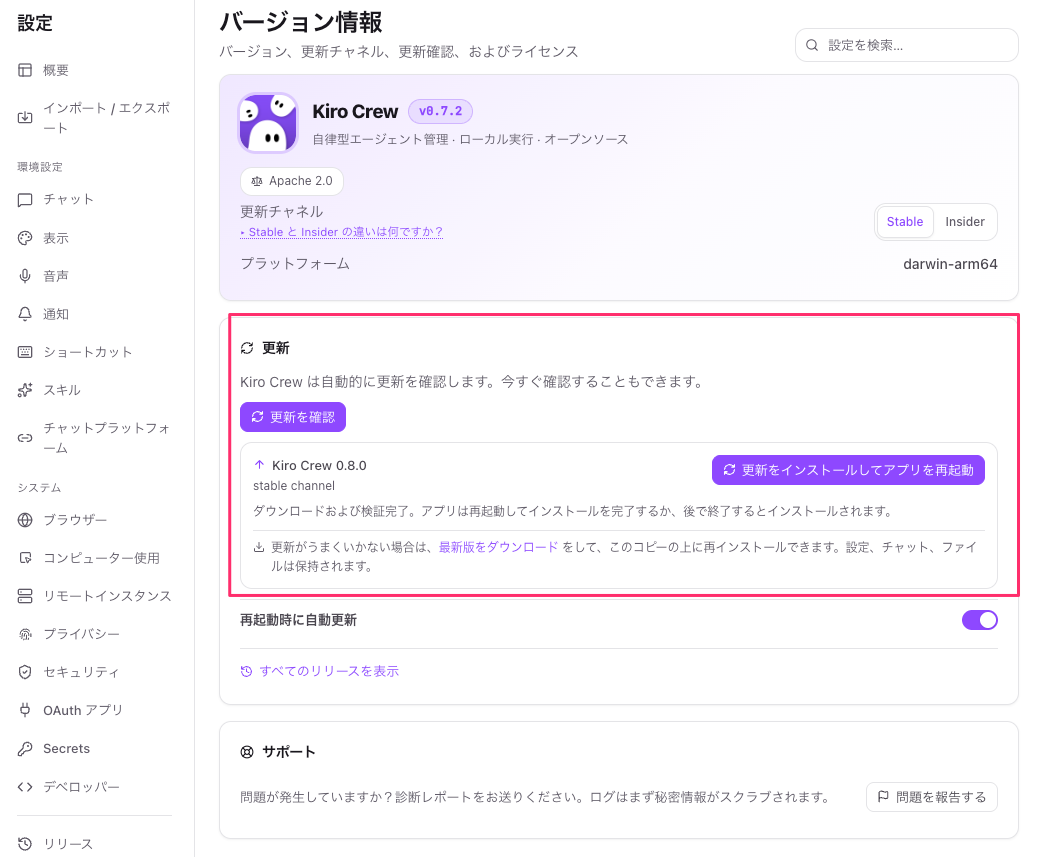Screen dimensions: 1040x857
Task: Expand Stable と Insider の違いは何ですか？
Action: 342,232
